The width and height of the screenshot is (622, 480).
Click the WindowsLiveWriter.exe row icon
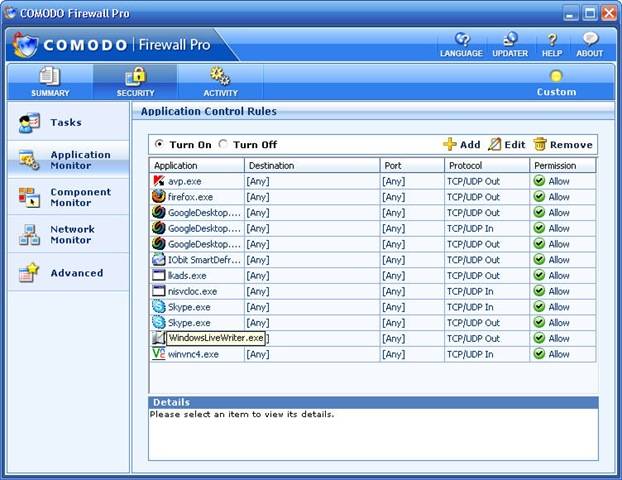click(158, 338)
